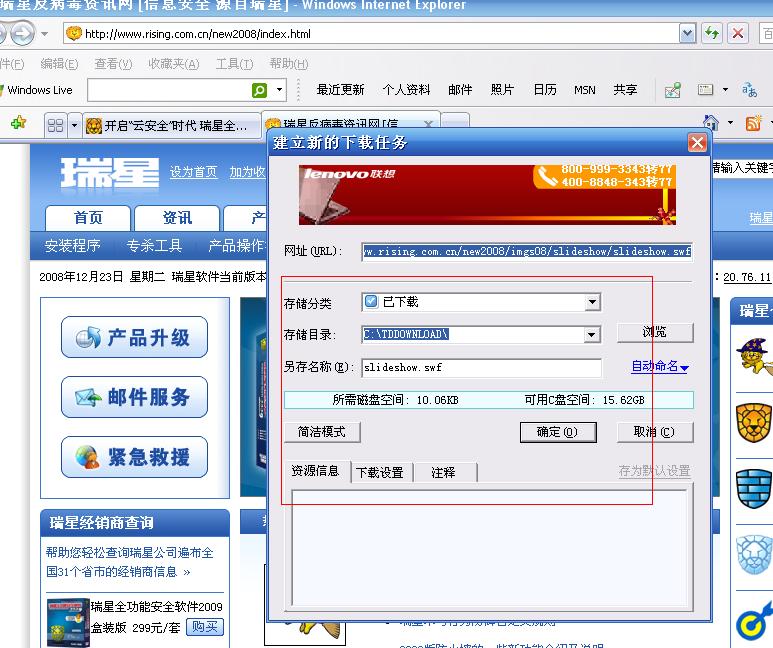Open the 工具(T) menu

point(234,64)
